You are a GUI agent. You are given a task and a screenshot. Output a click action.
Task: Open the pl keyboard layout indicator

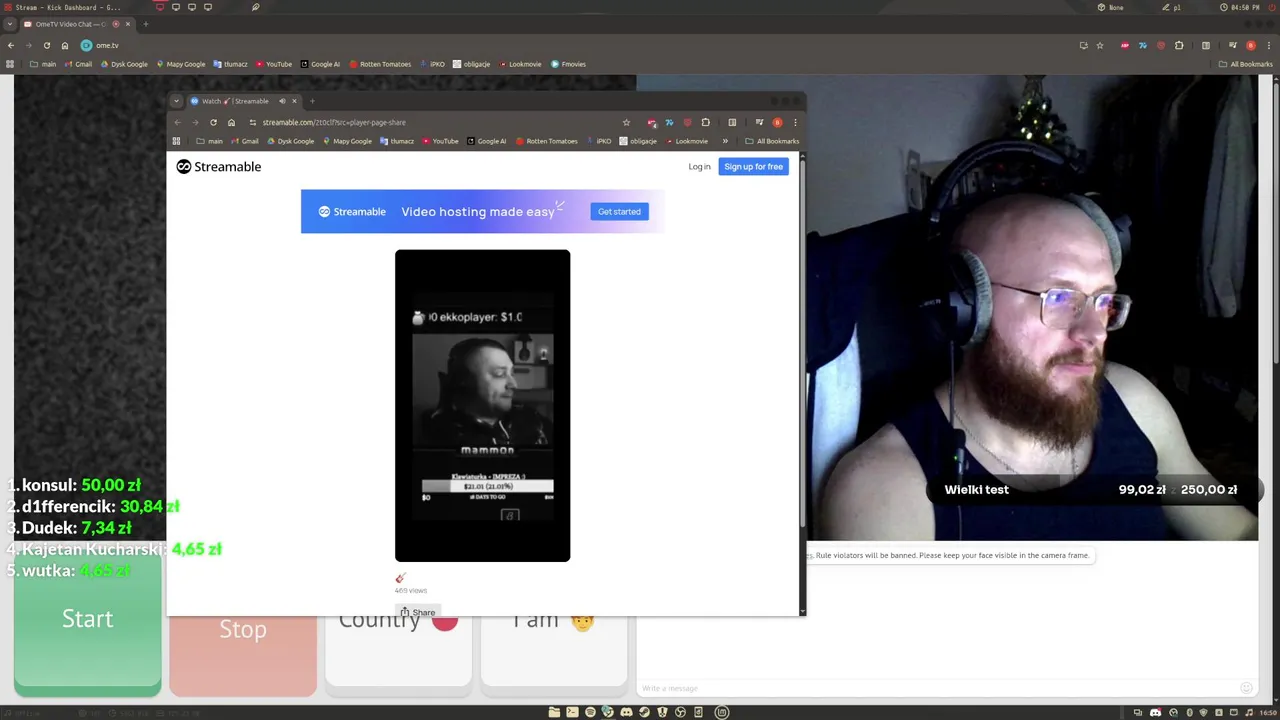[x=1172, y=7]
